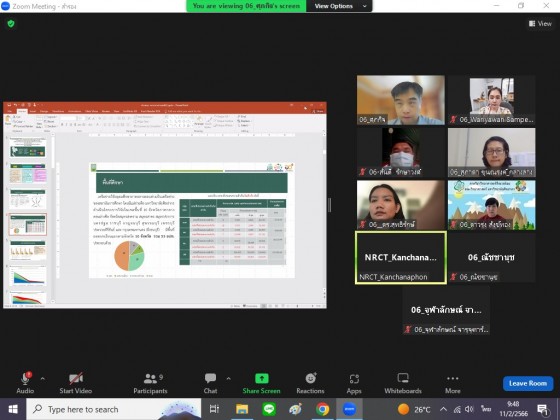Open LINE app from the taskbar
560x420 pixels.
click(269, 409)
